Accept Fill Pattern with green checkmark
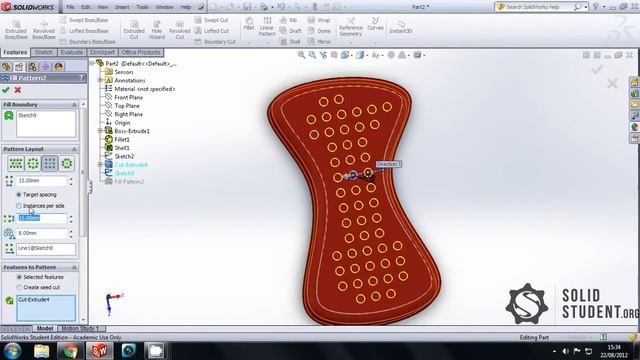The height and width of the screenshot is (360, 640). click(x=6, y=90)
